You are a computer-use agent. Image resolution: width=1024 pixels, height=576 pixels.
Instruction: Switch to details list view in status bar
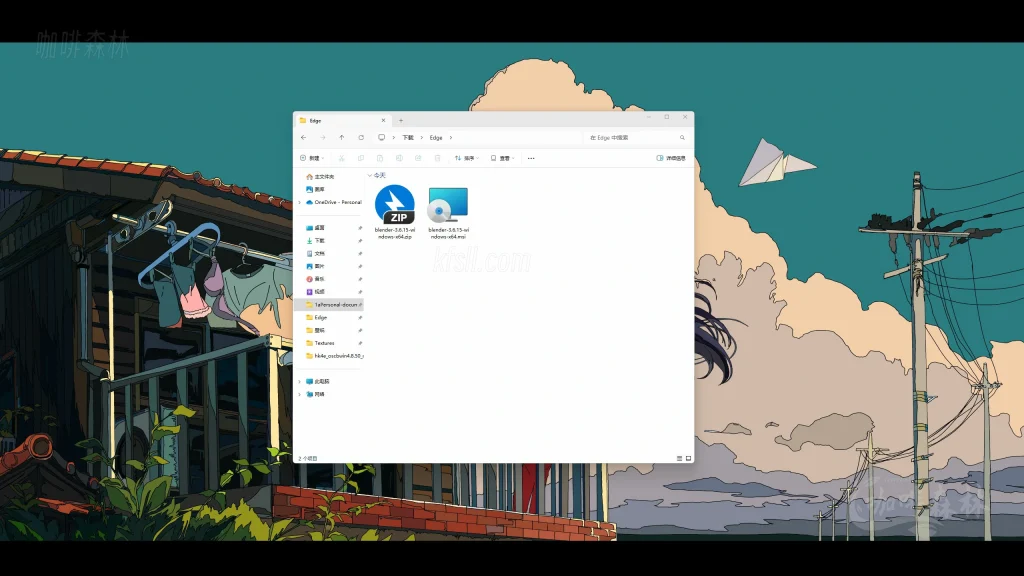click(678, 458)
